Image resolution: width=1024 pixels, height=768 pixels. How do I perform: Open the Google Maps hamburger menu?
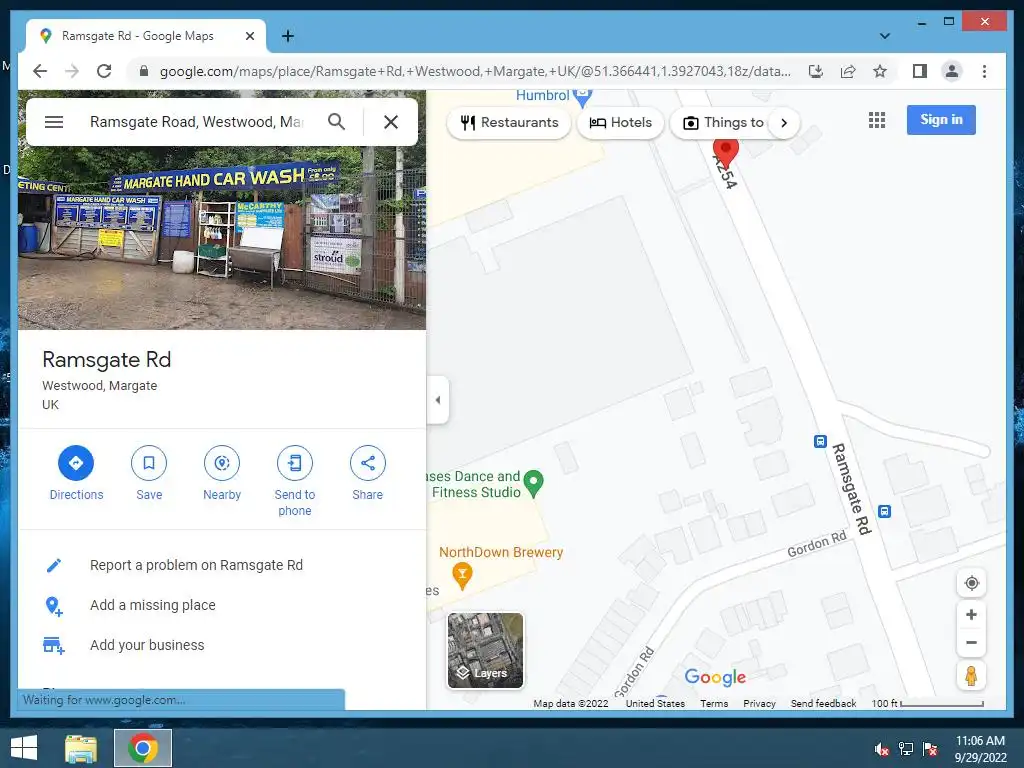click(54, 122)
